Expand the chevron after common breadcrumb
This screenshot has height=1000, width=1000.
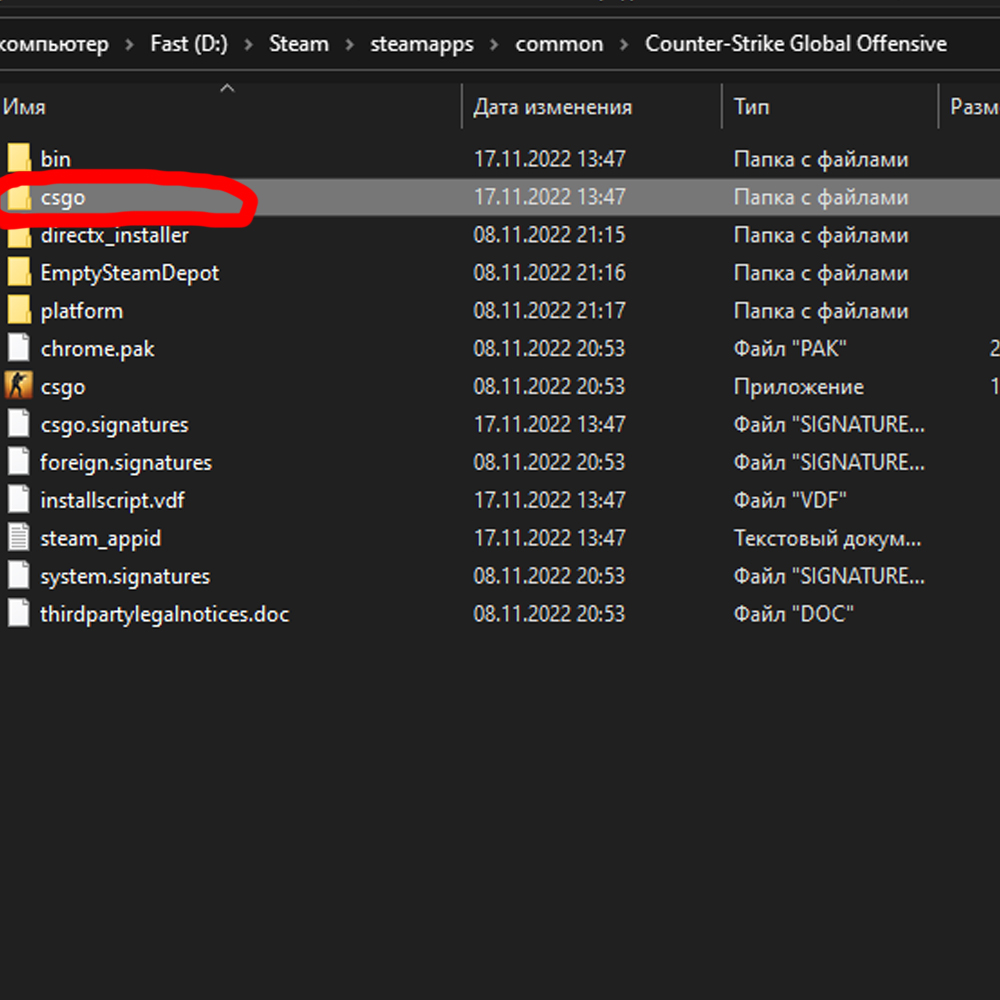(624, 45)
